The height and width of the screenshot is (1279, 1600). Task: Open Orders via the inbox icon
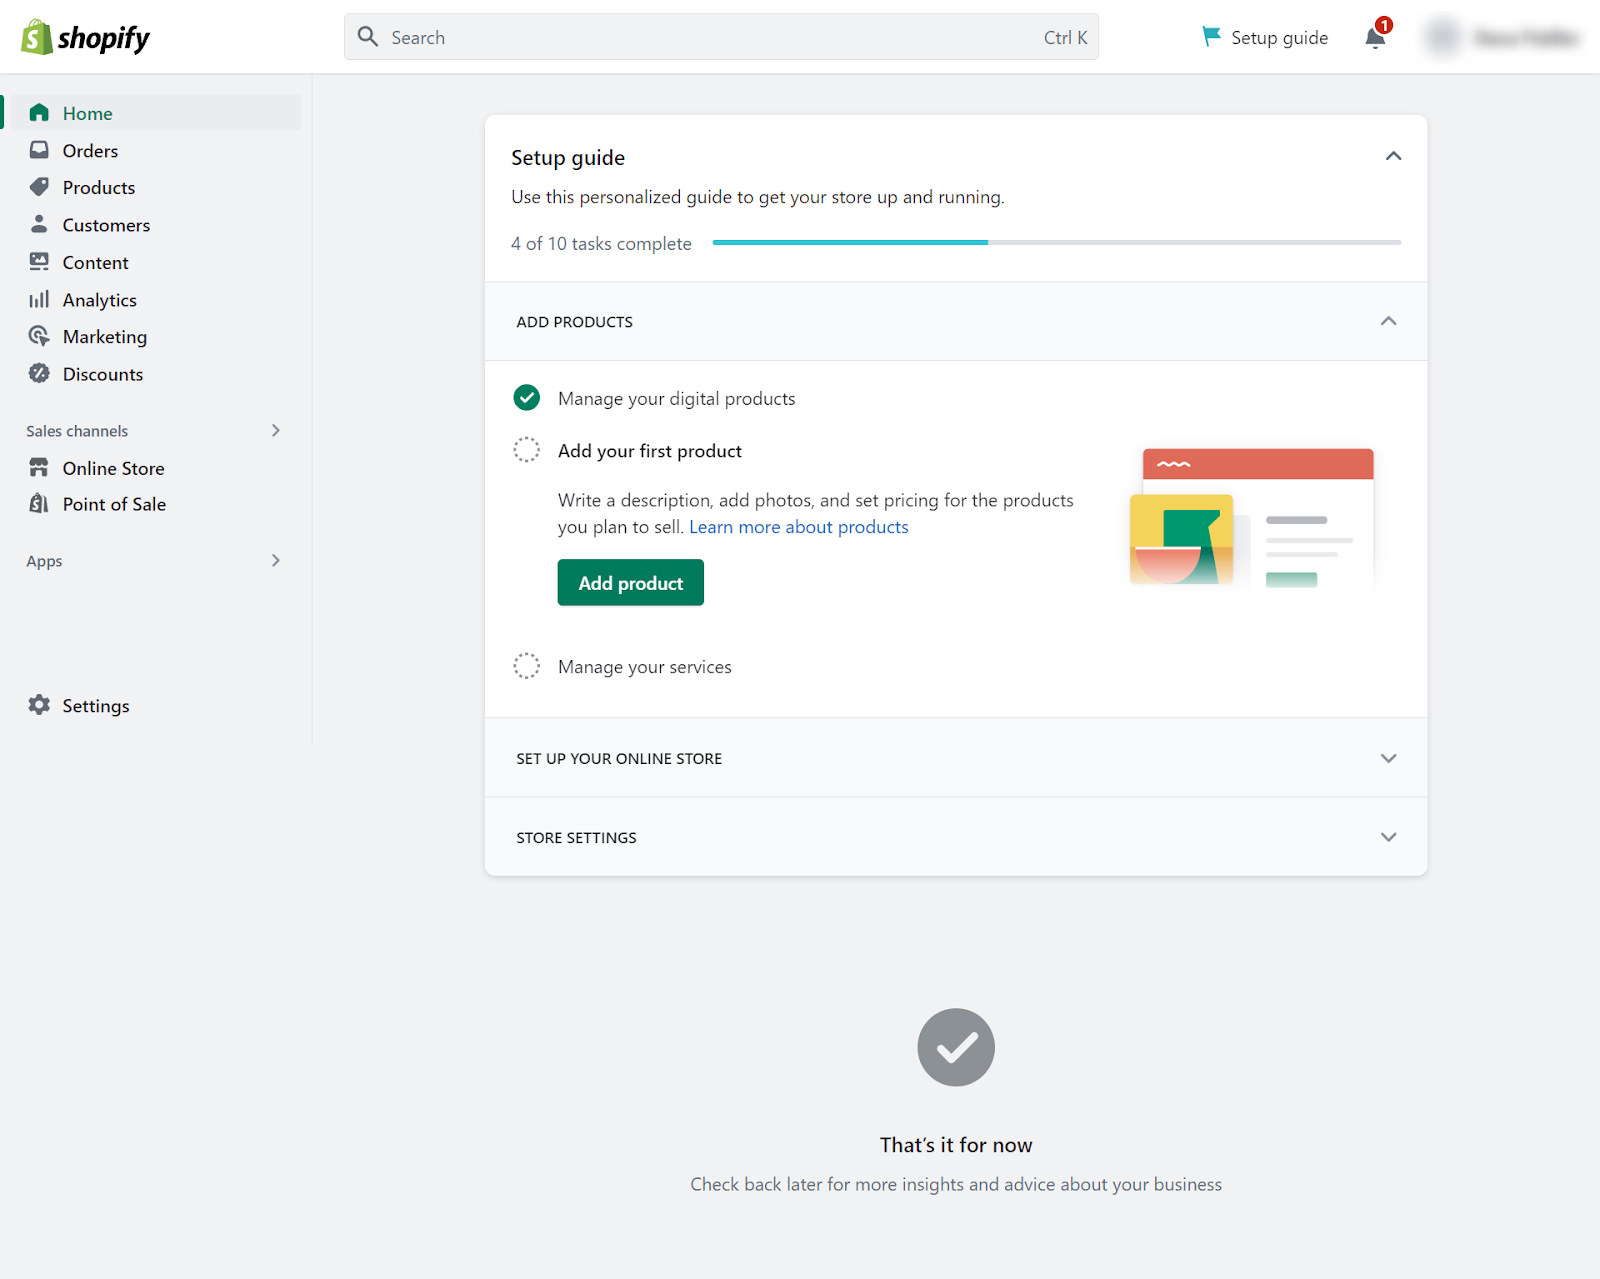pos(39,150)
